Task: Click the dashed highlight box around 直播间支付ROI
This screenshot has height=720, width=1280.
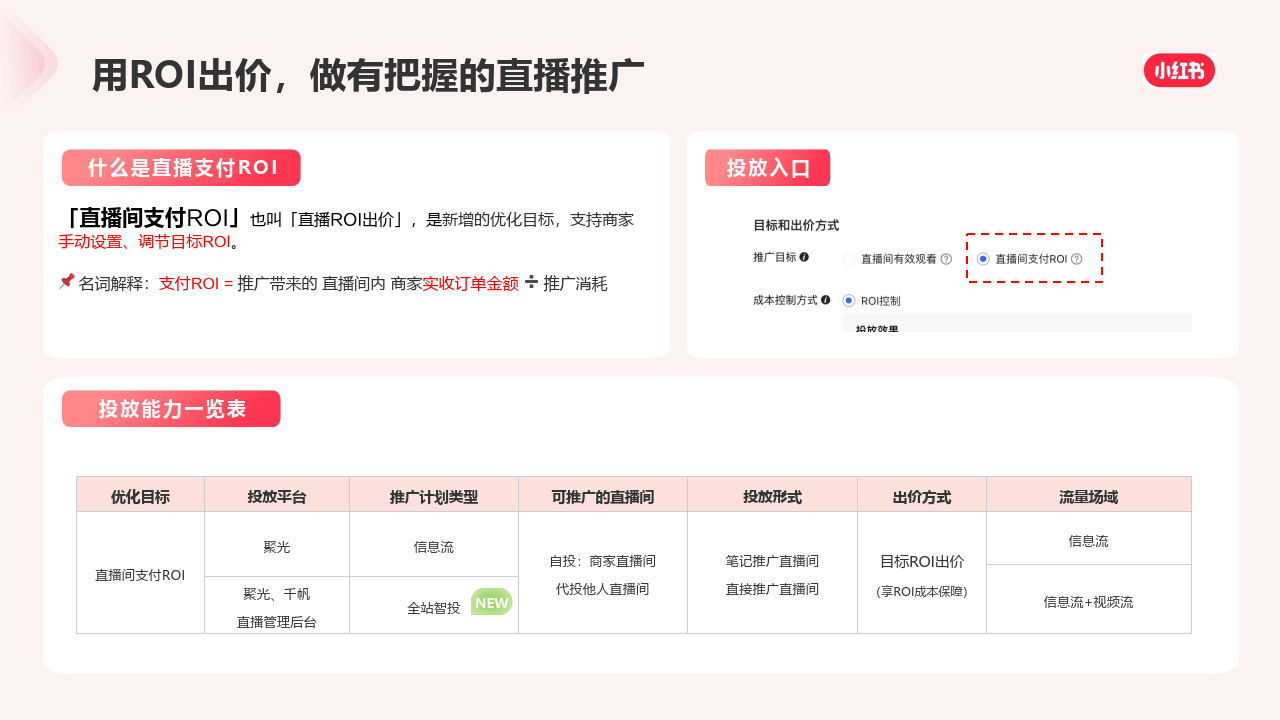Action: coord(1034,258)
